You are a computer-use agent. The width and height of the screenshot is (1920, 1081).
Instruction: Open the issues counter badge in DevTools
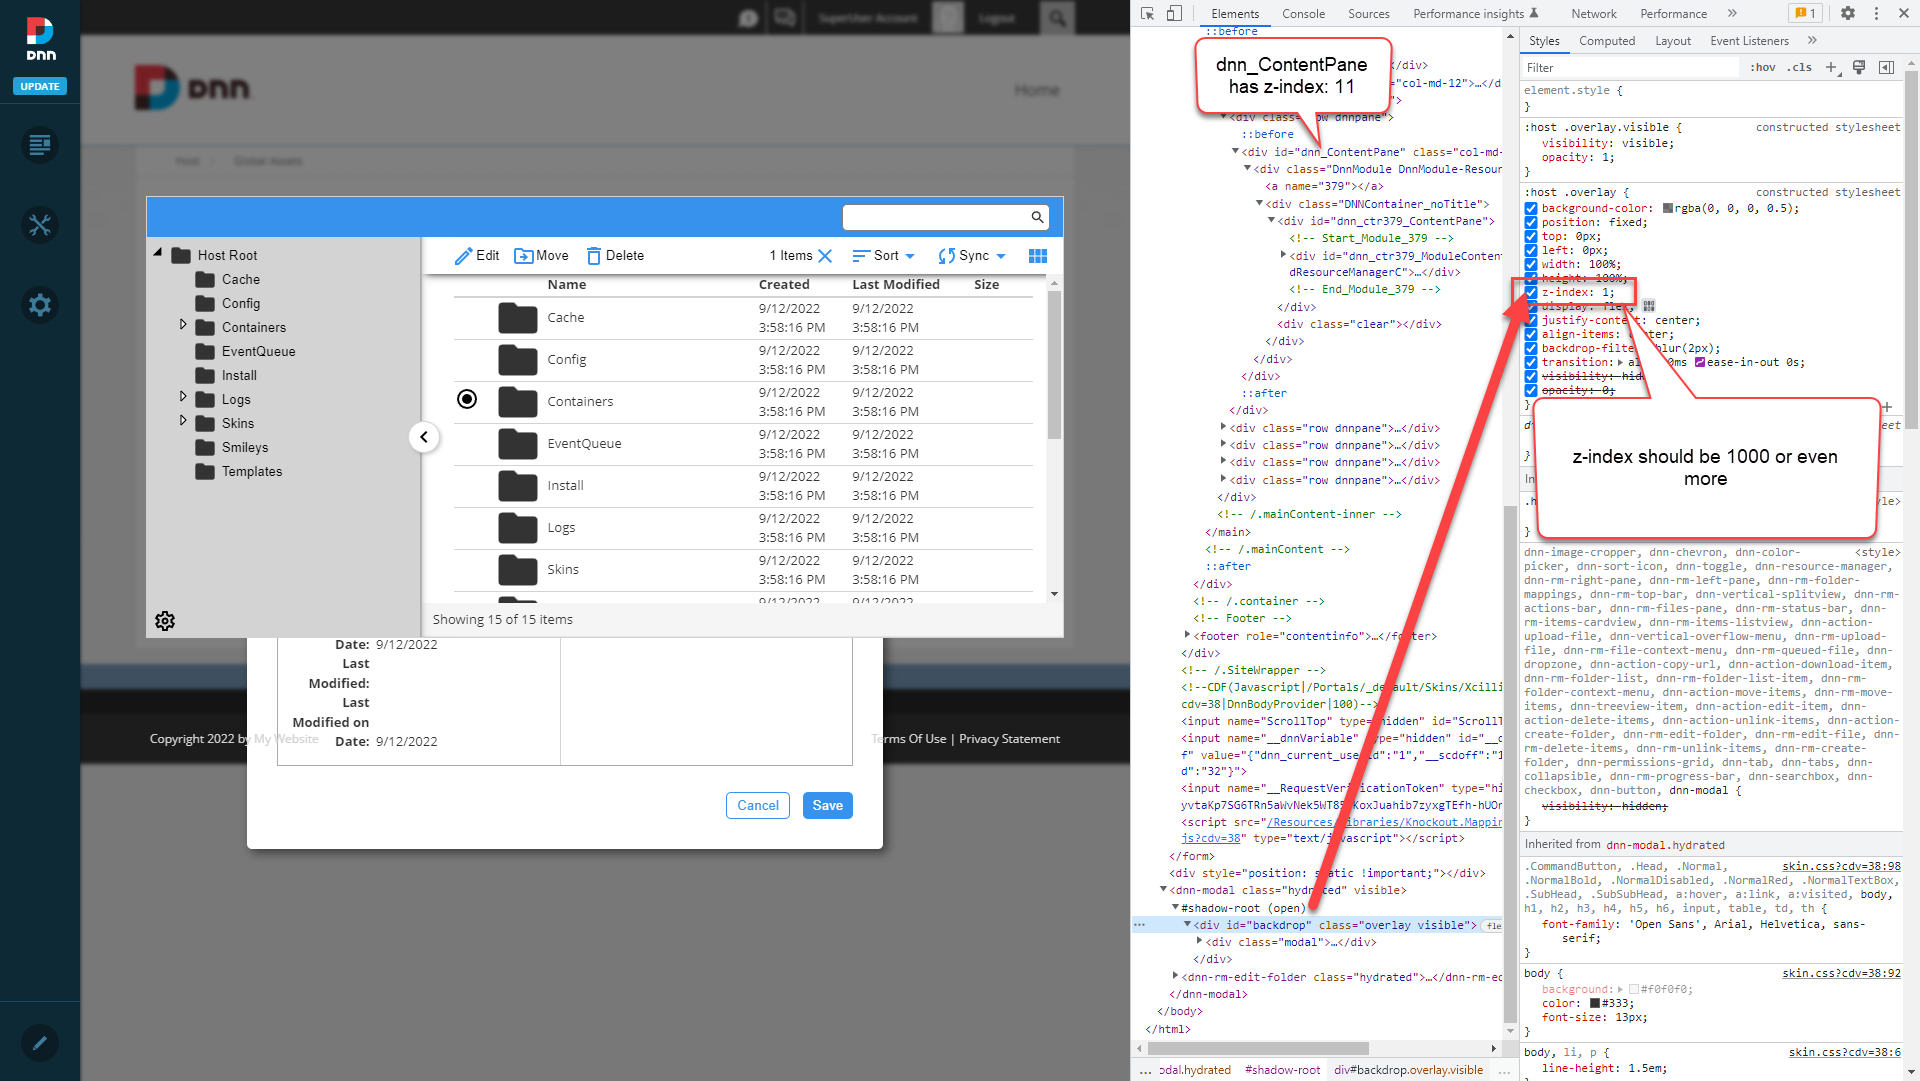pos(1805,13)
